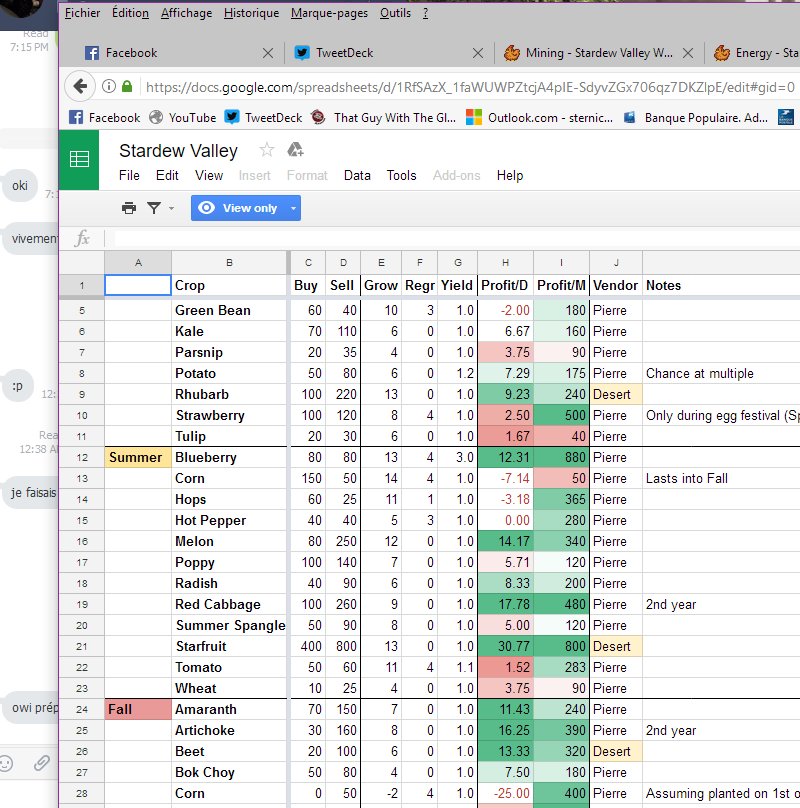Open the ? help menu in Firefox

[425, 13]
